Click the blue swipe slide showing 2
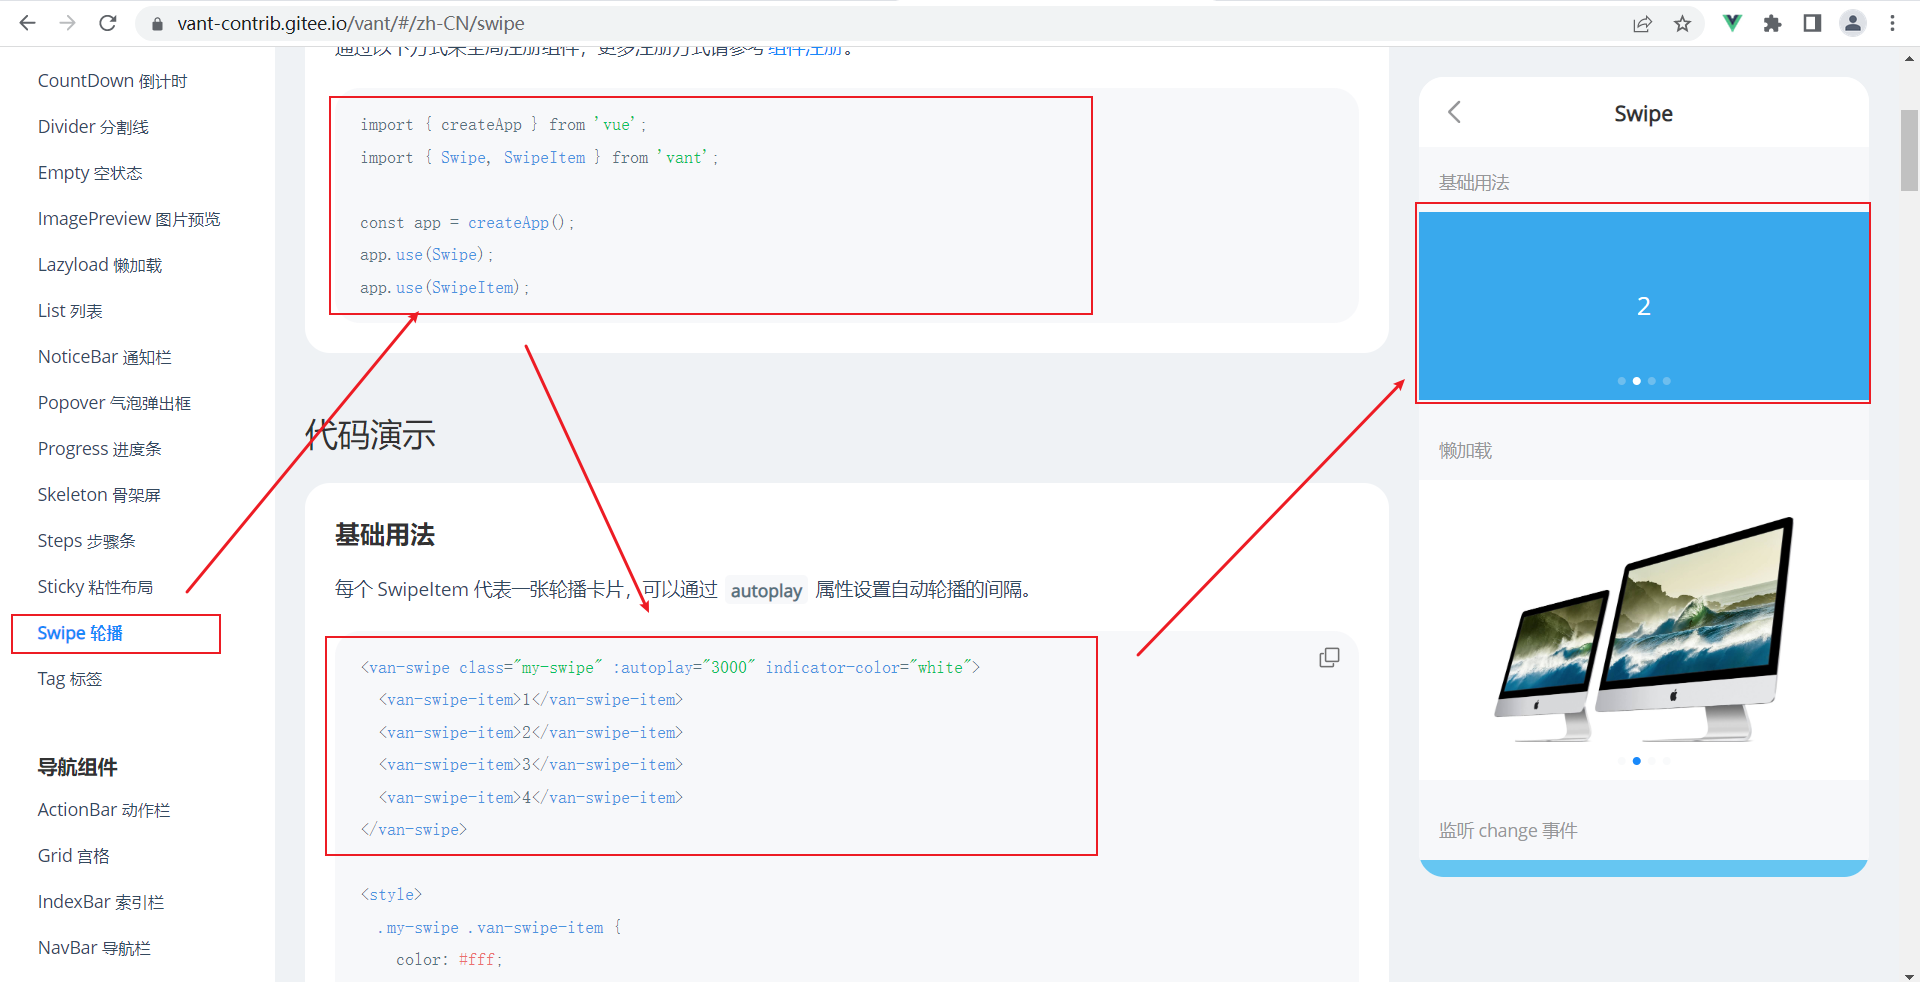Screen dimensions: 1920x982 point(1643,305)
